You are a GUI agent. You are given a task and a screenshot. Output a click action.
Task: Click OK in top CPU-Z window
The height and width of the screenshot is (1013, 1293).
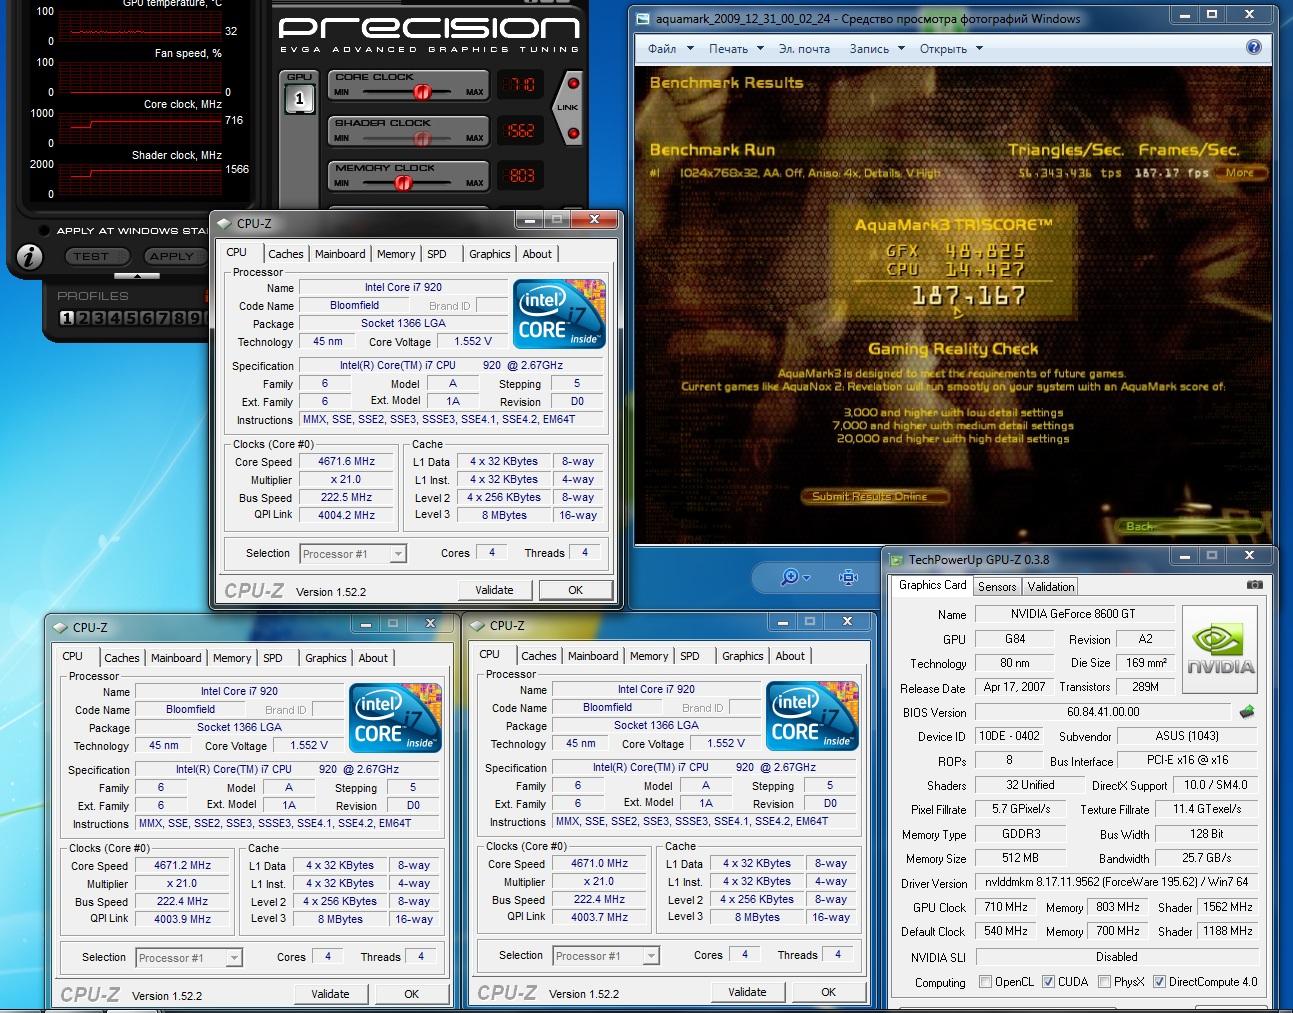(575, 590)
